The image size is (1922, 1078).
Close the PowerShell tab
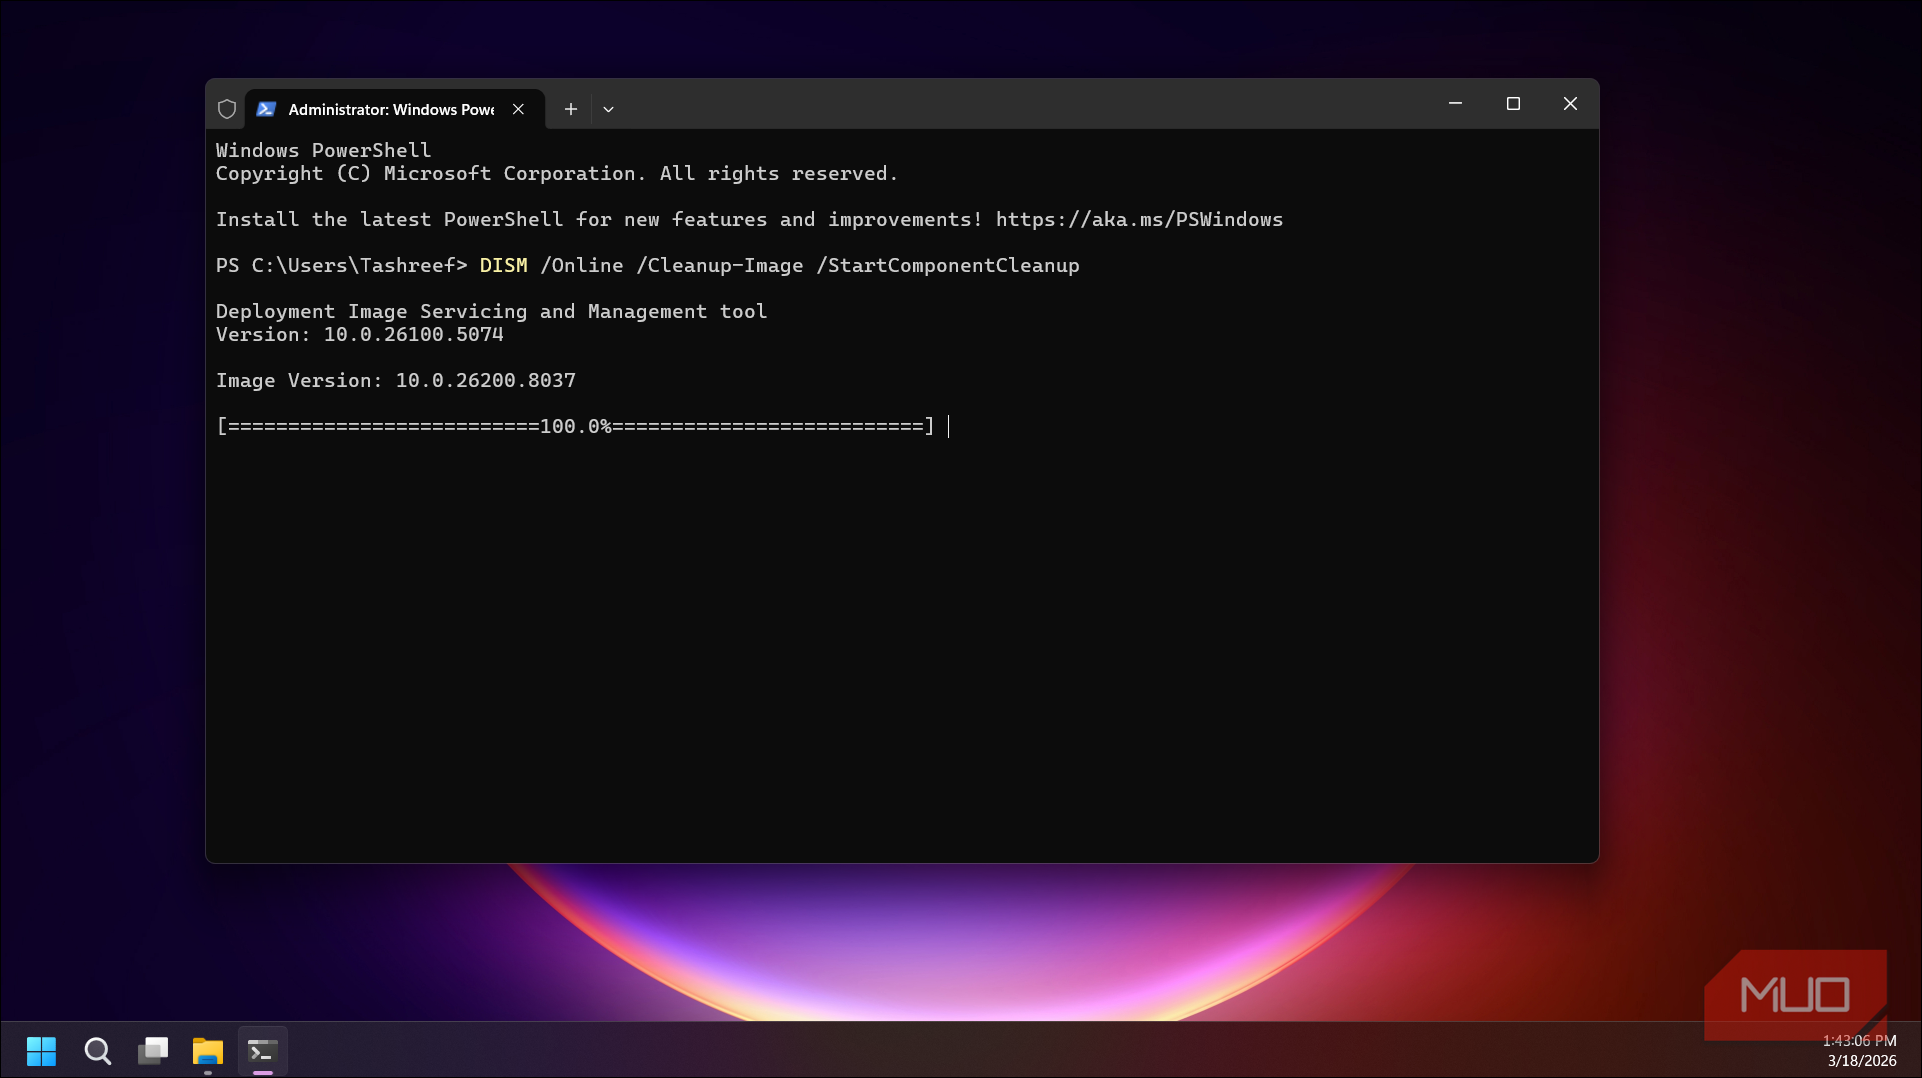click(518, 109)
